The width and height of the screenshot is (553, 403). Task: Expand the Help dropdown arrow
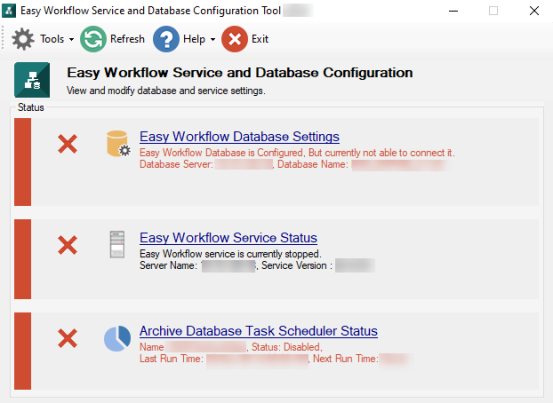point(213,39)
